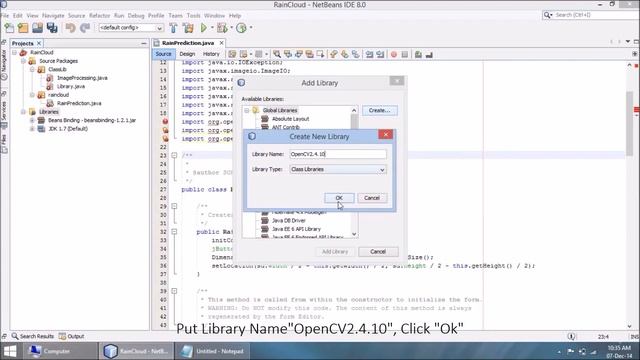Expand the JDK 1.7 (Default) node
The height and width of the screenshot is (360, 640).
(32, 129)
